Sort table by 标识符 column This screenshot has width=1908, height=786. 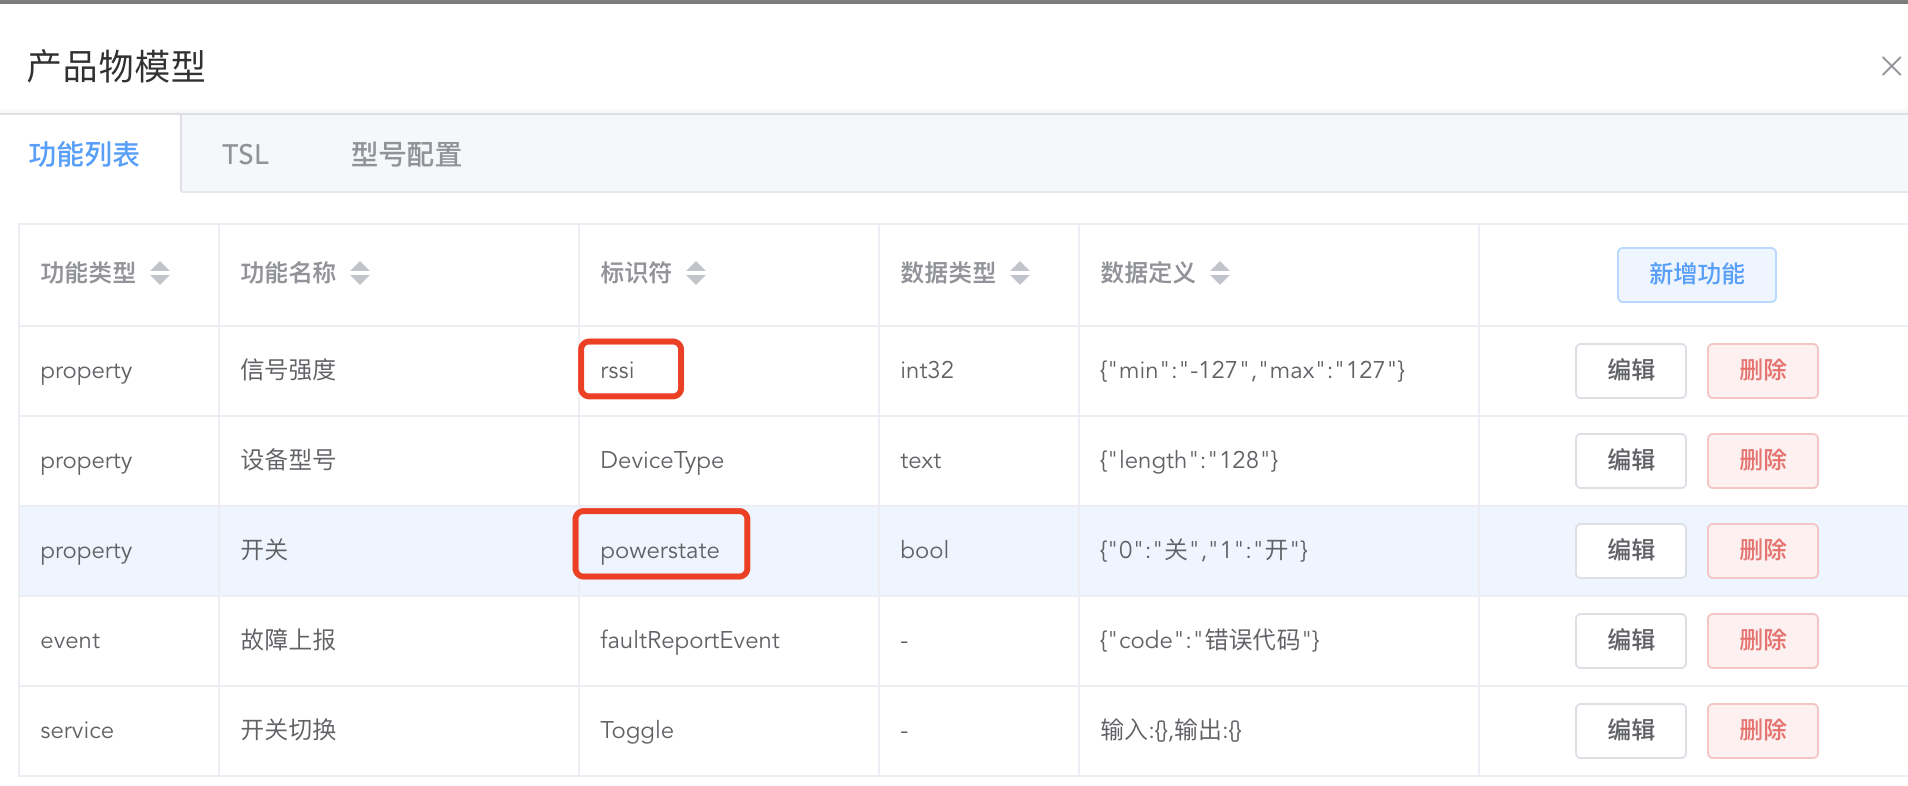[696, 273]
